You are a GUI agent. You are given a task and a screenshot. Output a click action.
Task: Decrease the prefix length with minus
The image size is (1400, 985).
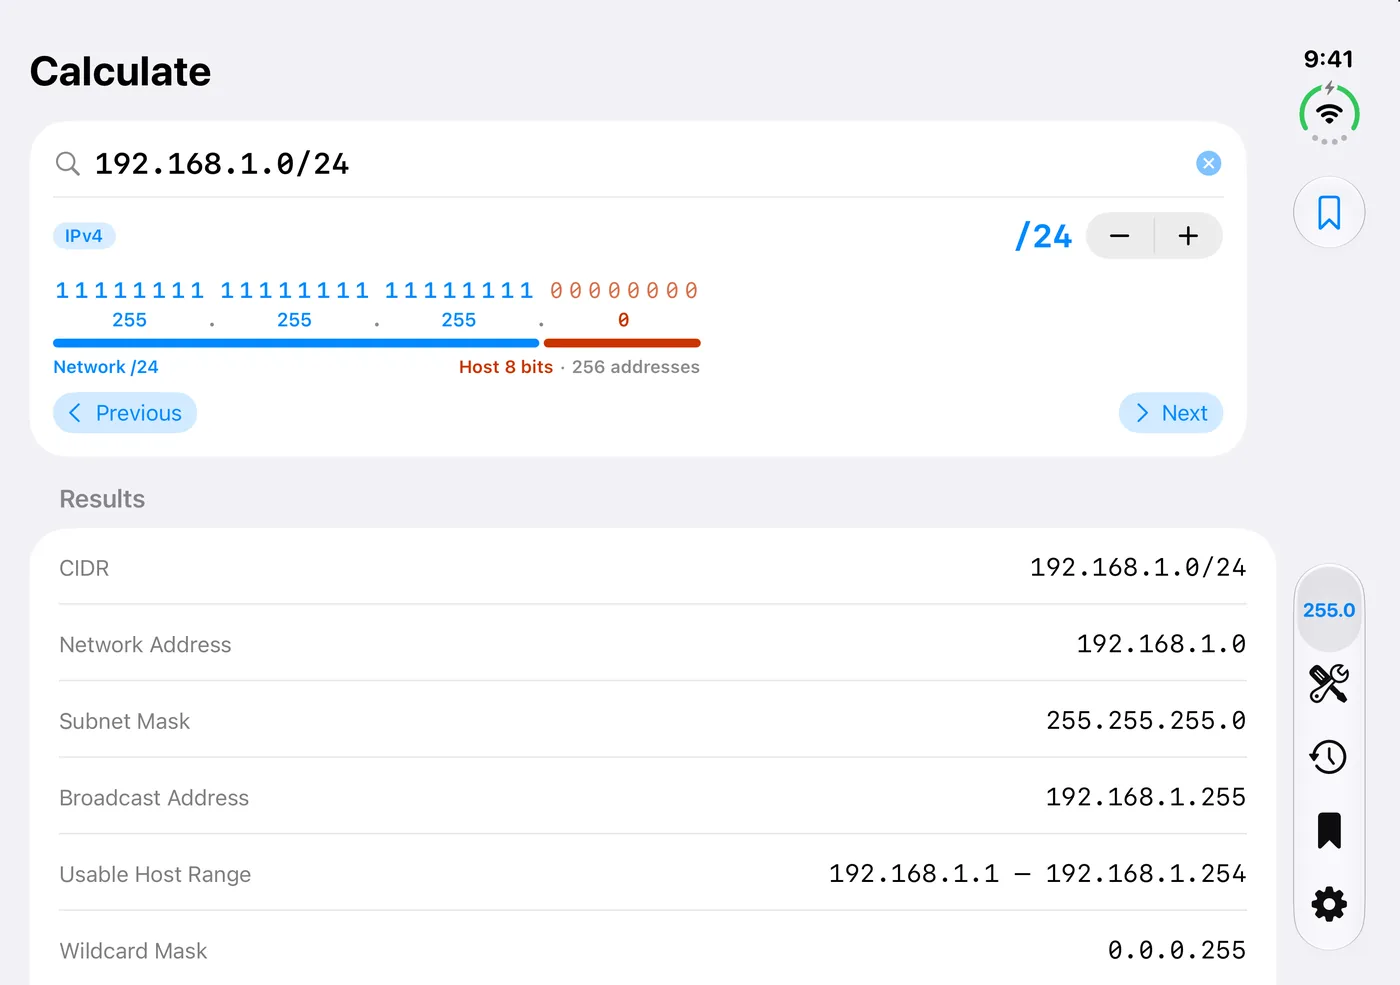1120,236
